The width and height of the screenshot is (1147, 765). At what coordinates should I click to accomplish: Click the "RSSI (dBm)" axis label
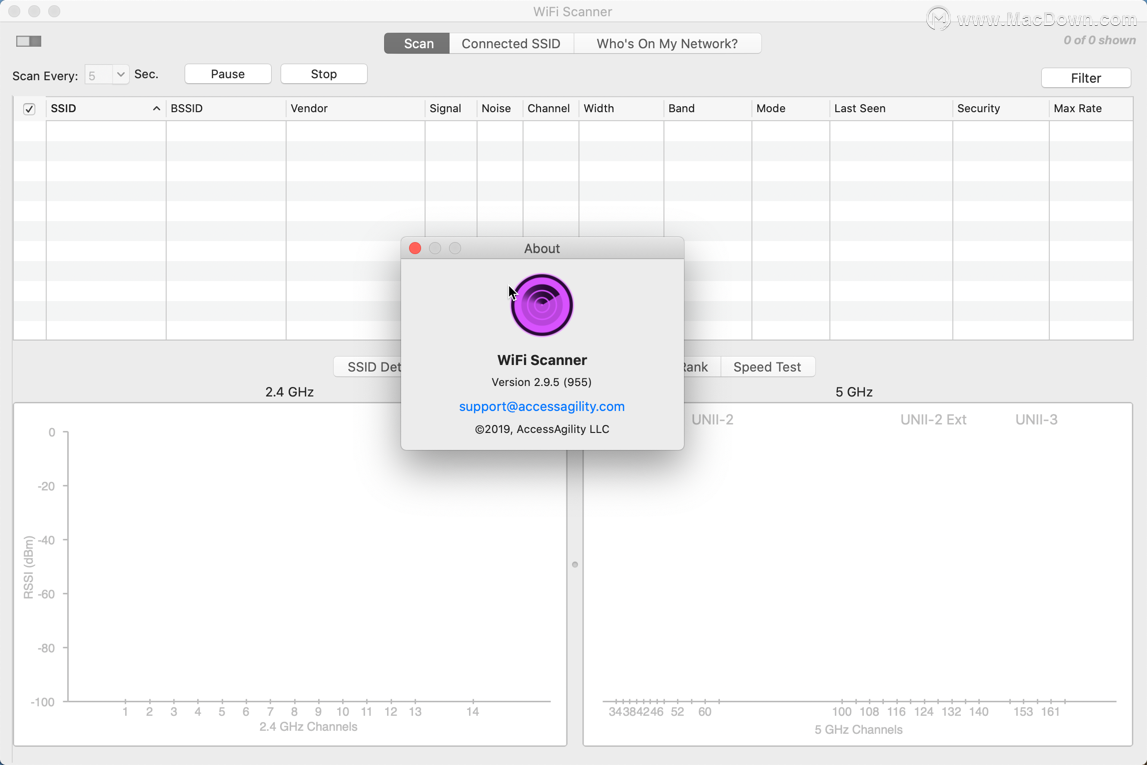(x=29, y=568)
